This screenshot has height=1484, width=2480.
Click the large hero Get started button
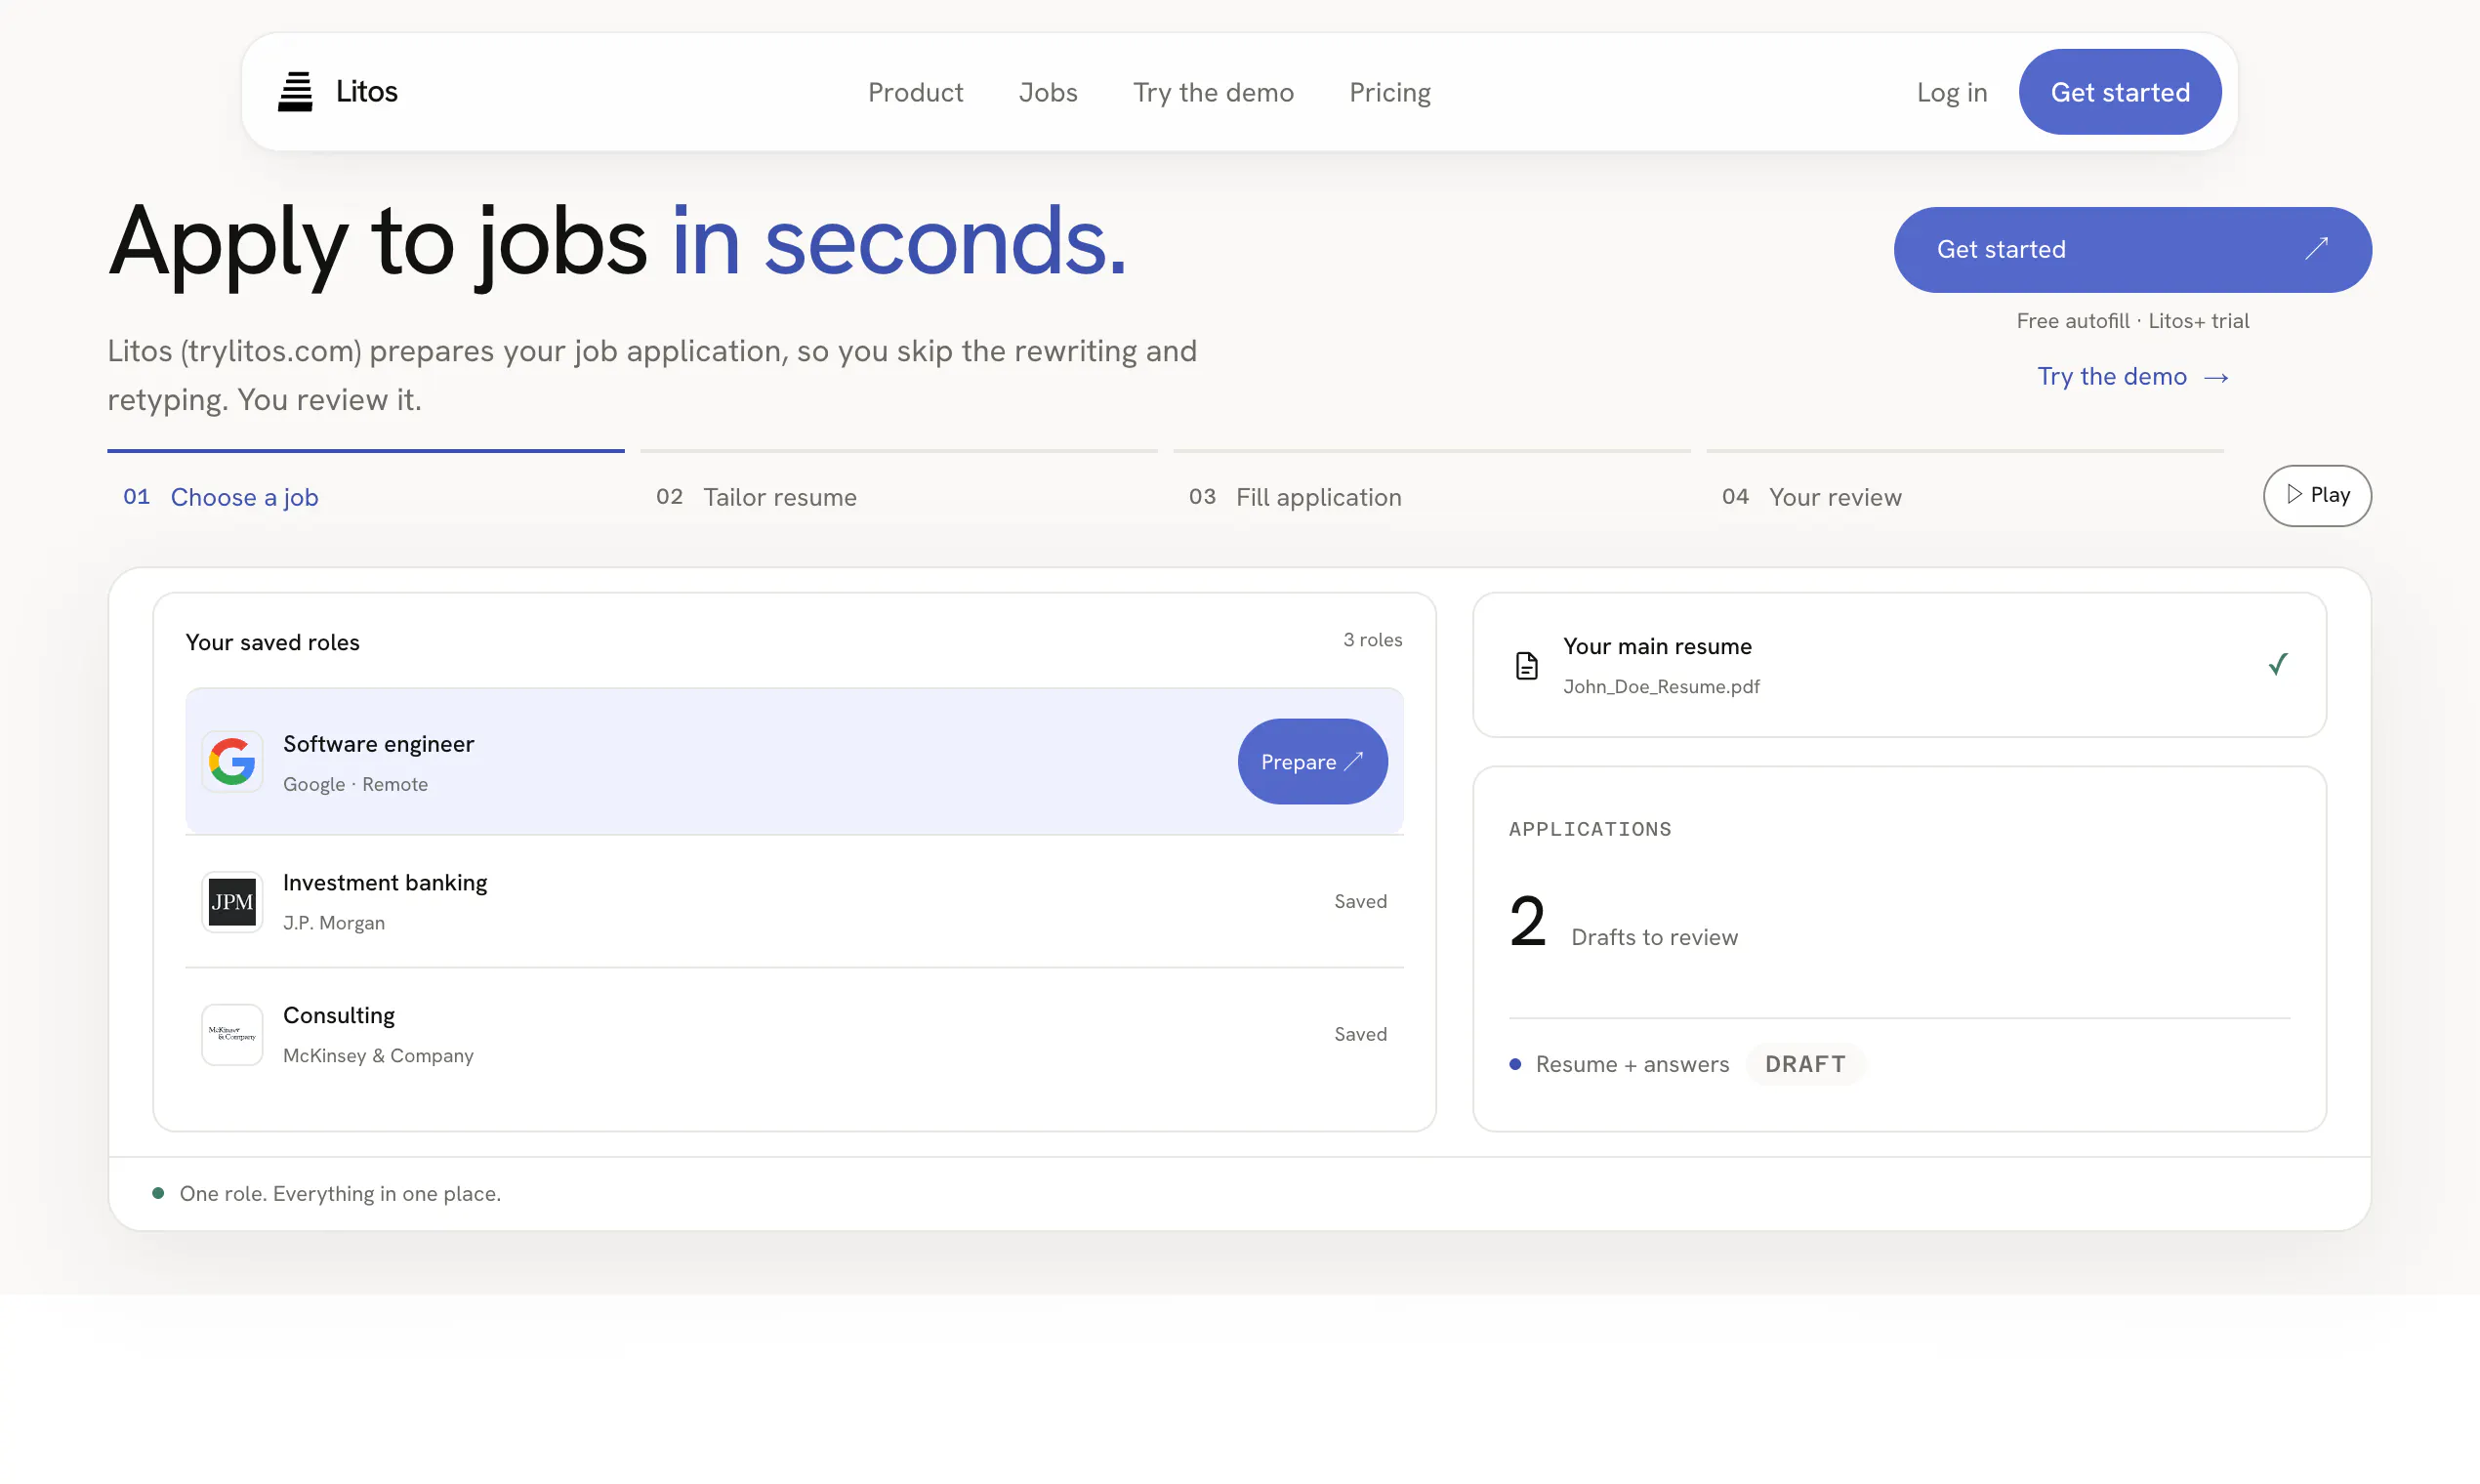[x=2132, y=250]
